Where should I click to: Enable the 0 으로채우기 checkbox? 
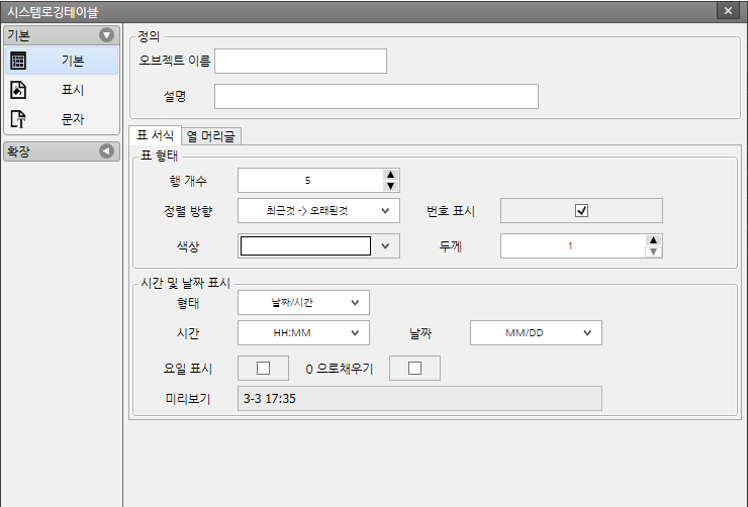coord(415,368)
